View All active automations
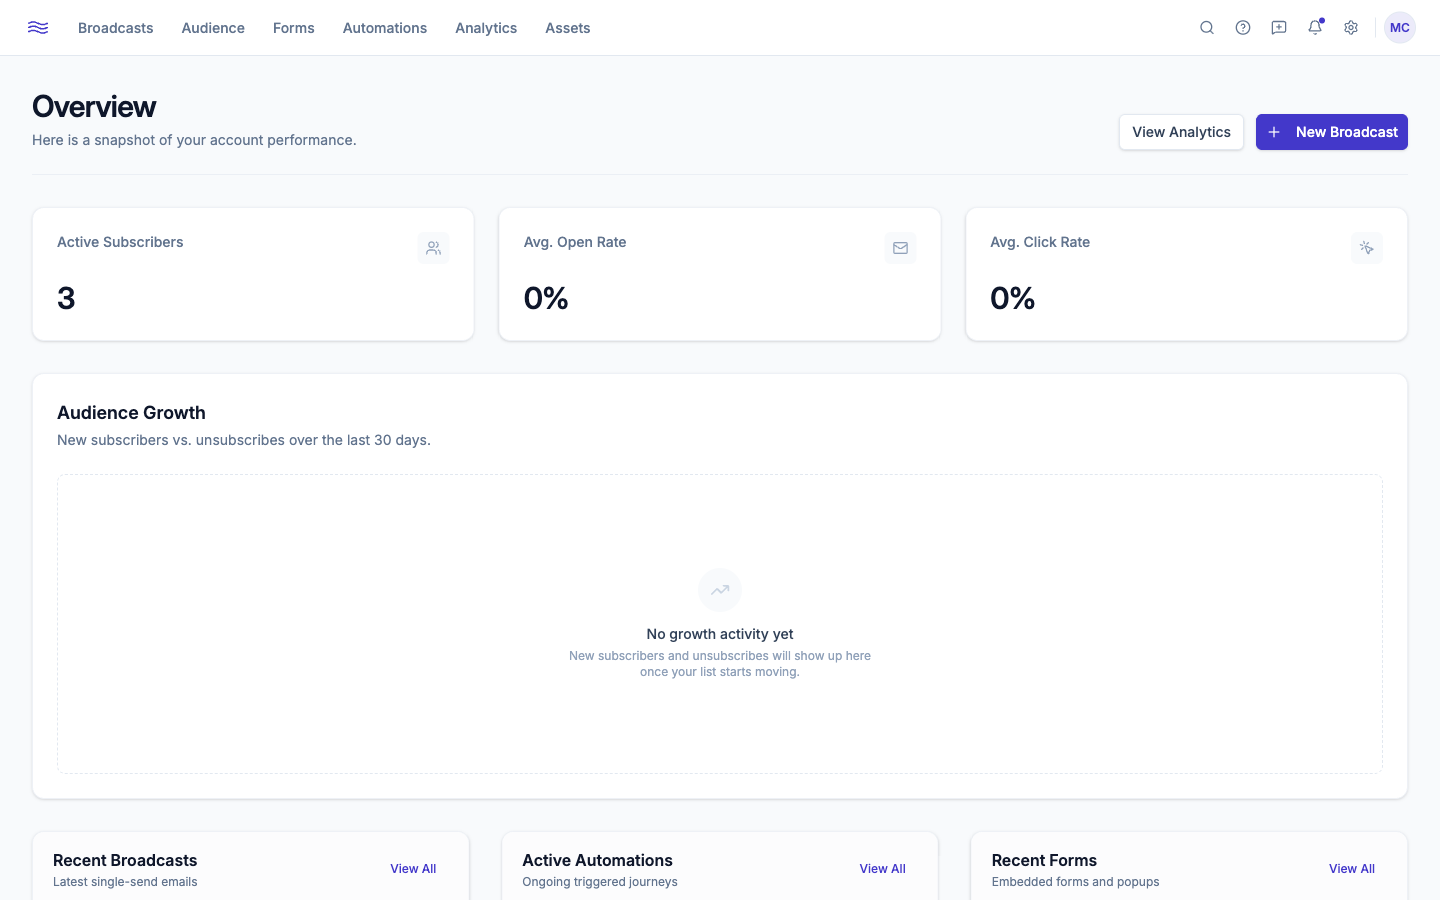The width and height of the screenshot is (1440, 900). 883,869
